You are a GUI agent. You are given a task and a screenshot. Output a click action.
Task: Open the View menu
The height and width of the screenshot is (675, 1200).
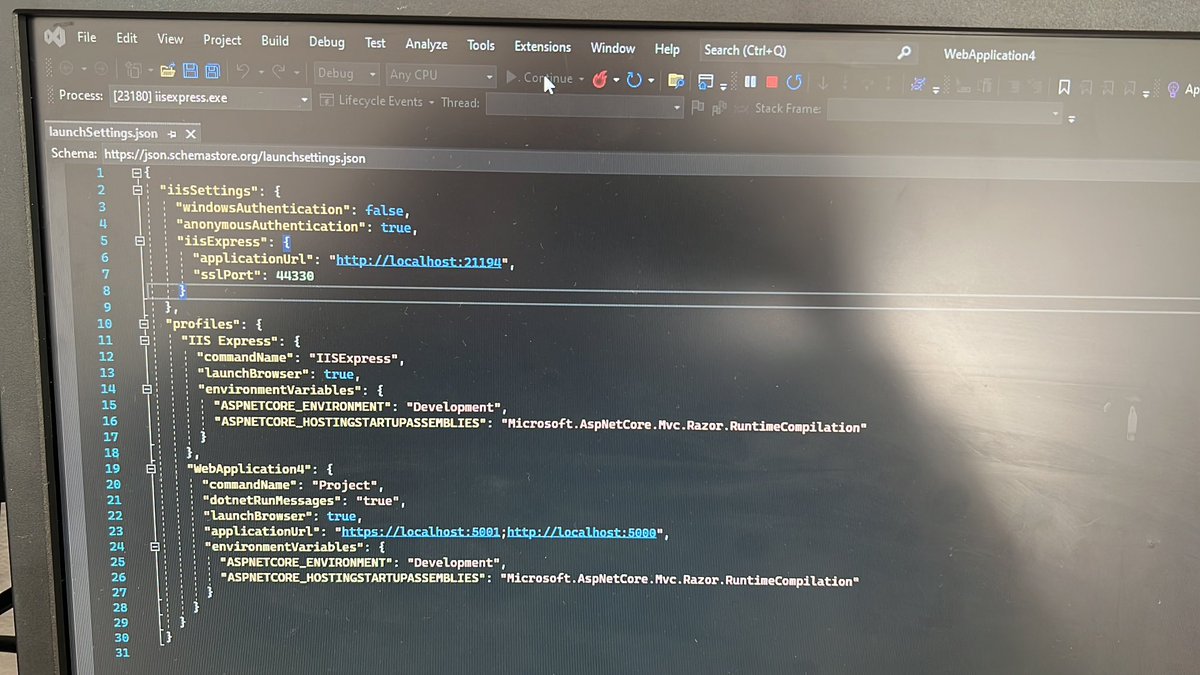tap(170, 39)
